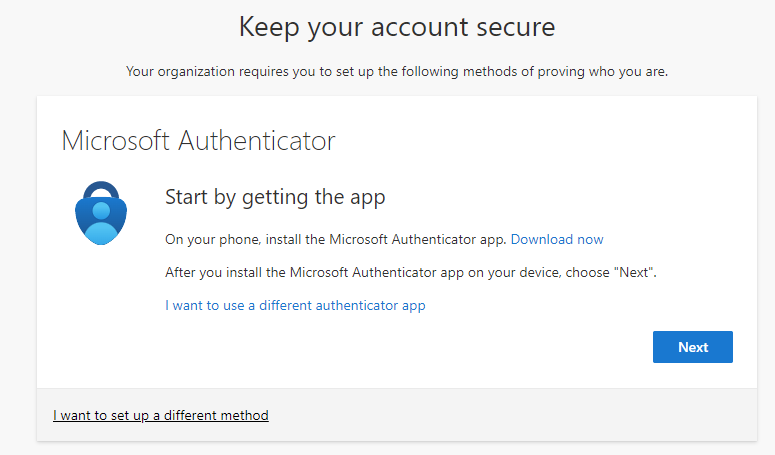This screenshot has width=775, height=455.
Task: Click the gray footer bar beside the different method link
Action: [x=512, y=415]
